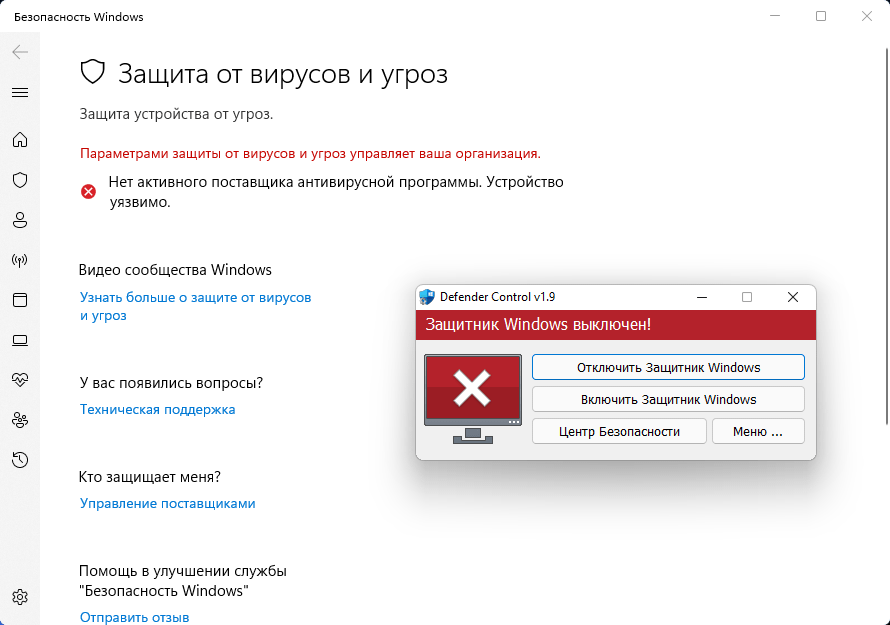Click 'Отключить Защитник Windows' button
This screenshot has width=890, height=625.
click(668, 367)
